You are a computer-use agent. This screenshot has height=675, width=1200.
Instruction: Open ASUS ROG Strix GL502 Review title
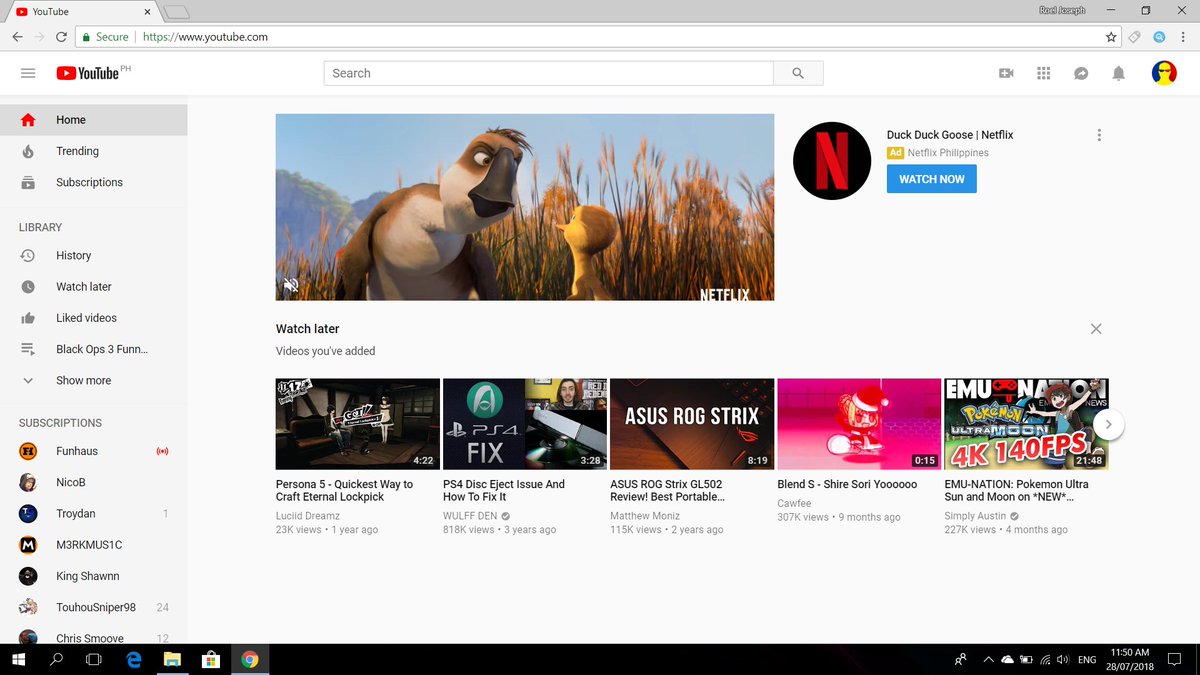(667, 490)
